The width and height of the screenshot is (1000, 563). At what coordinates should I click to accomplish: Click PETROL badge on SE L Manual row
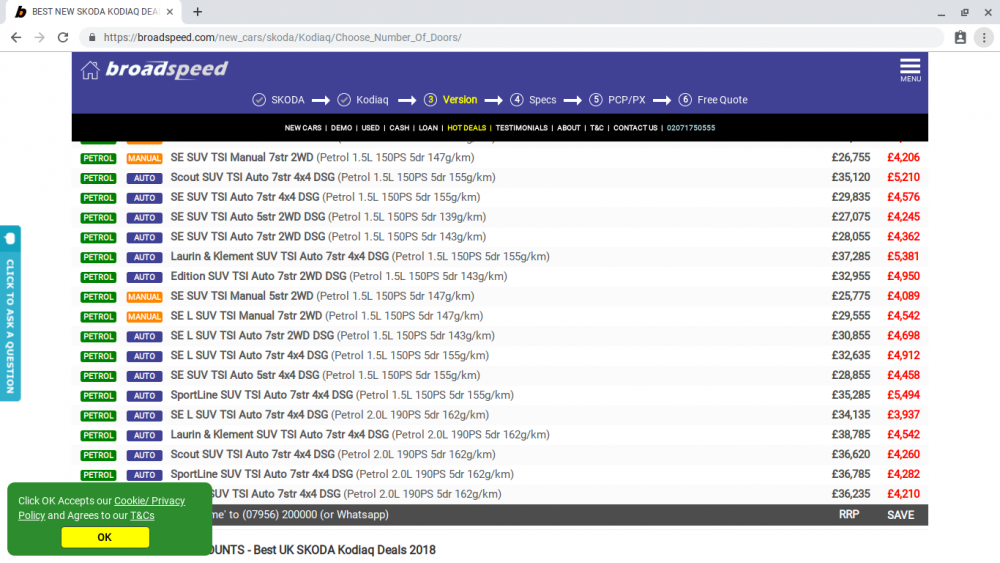pos(98,316)
